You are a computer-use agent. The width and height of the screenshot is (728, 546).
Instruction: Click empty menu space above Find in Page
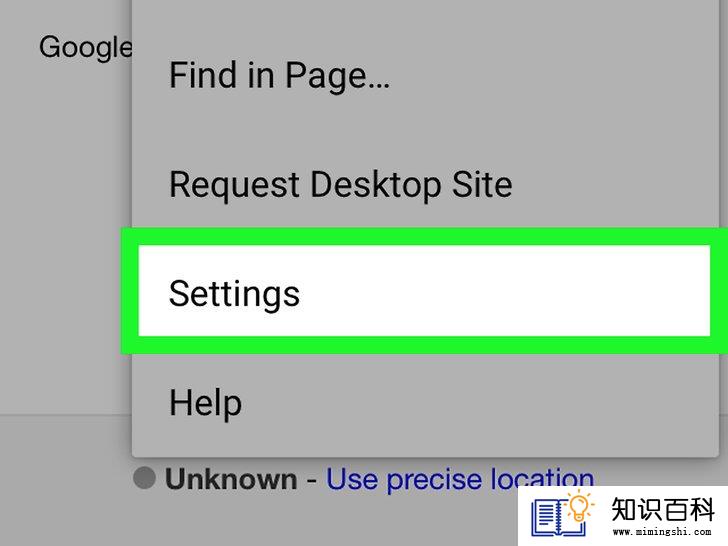coord(424,23)
